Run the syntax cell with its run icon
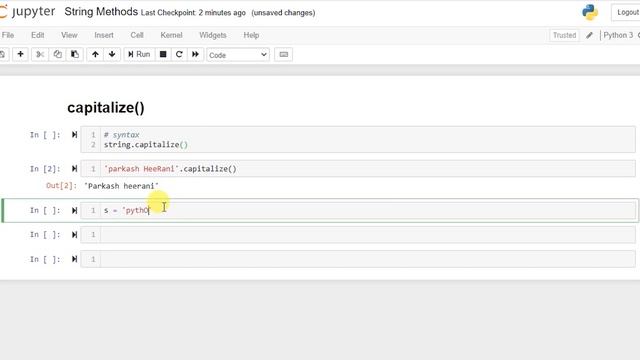 point(74,135)
